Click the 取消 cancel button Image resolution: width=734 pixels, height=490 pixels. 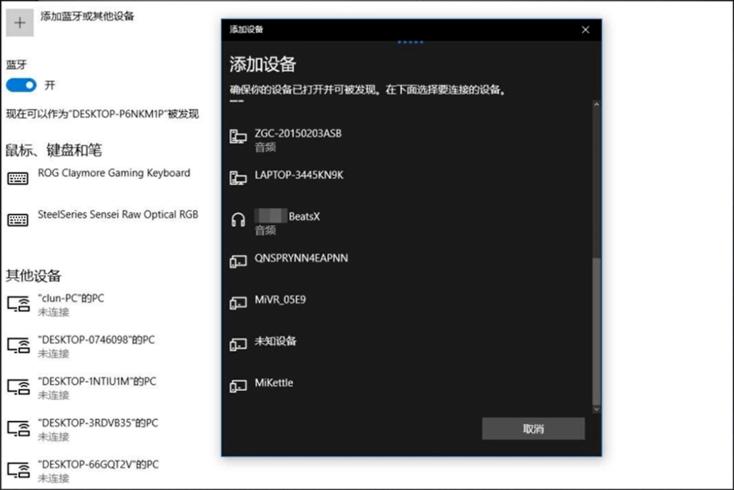(533, 429)
